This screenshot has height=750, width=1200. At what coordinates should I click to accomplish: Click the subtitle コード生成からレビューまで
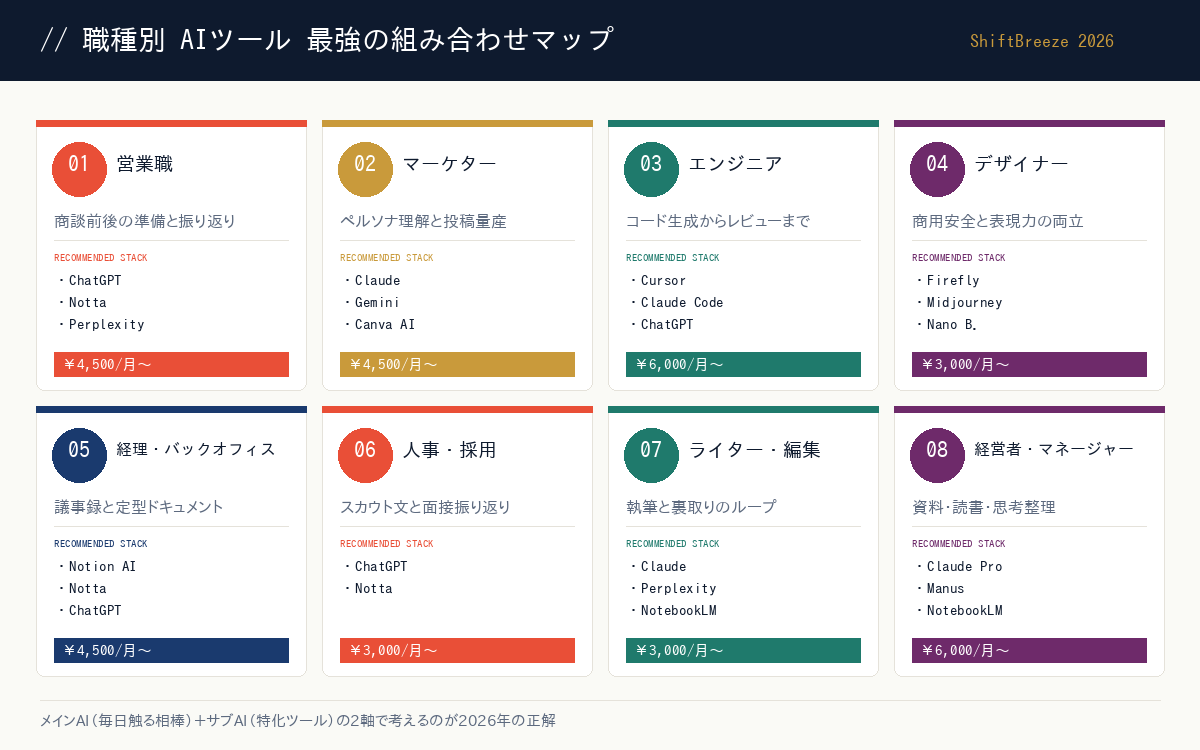[718, 221]
